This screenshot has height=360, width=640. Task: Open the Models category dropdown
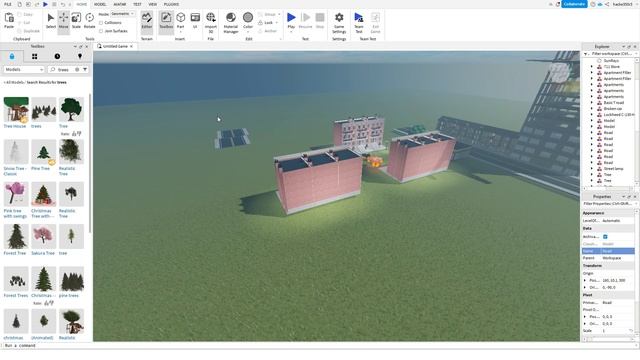pyautogui.click(x=24, y=70)
